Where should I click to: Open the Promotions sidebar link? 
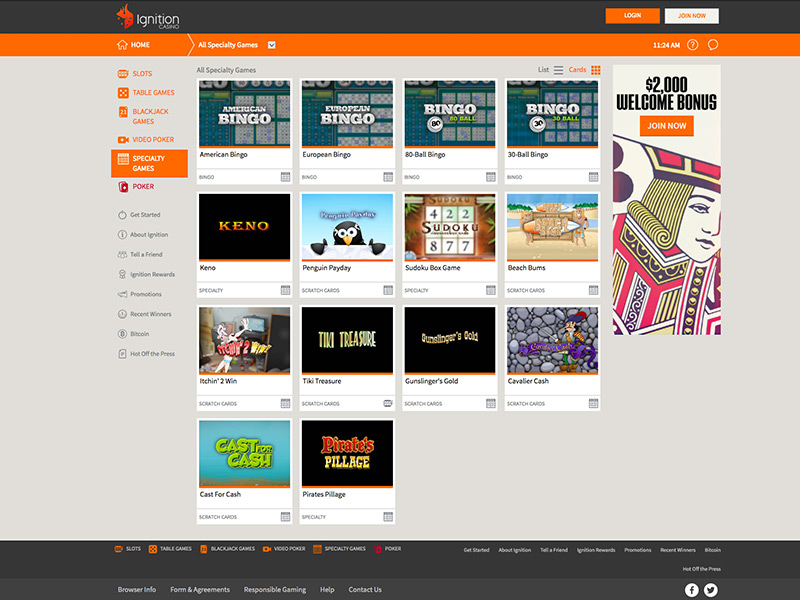coord(140,294)
